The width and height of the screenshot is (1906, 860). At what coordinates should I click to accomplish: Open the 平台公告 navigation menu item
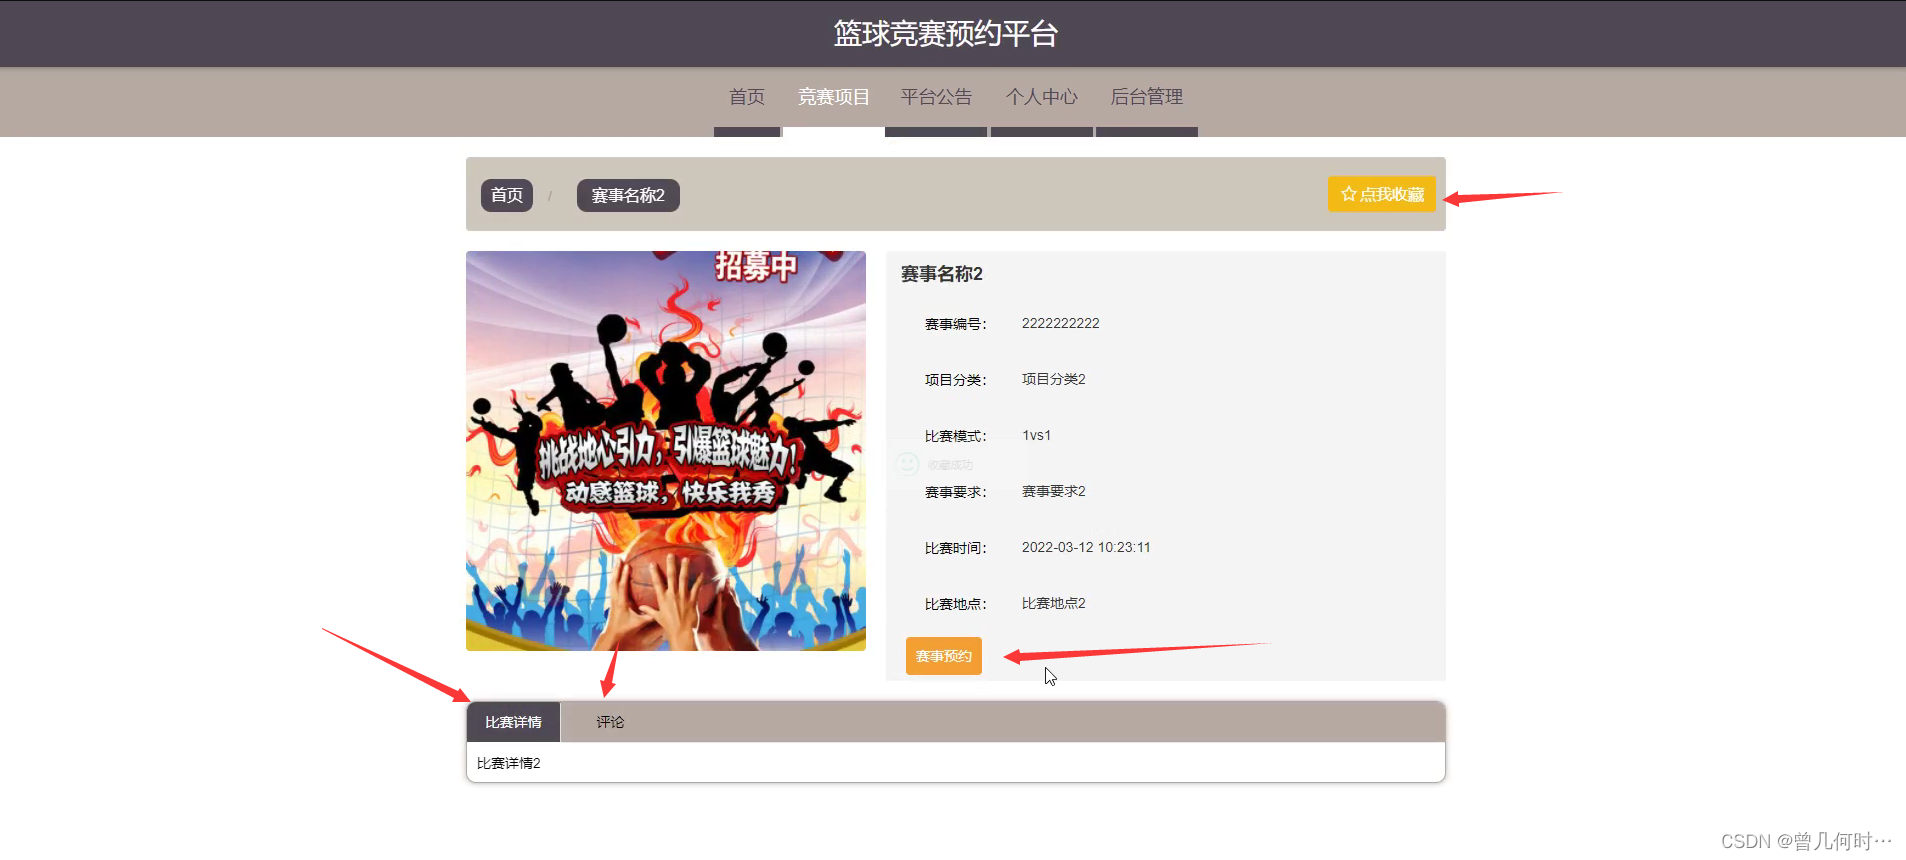[x=936, y=97]
